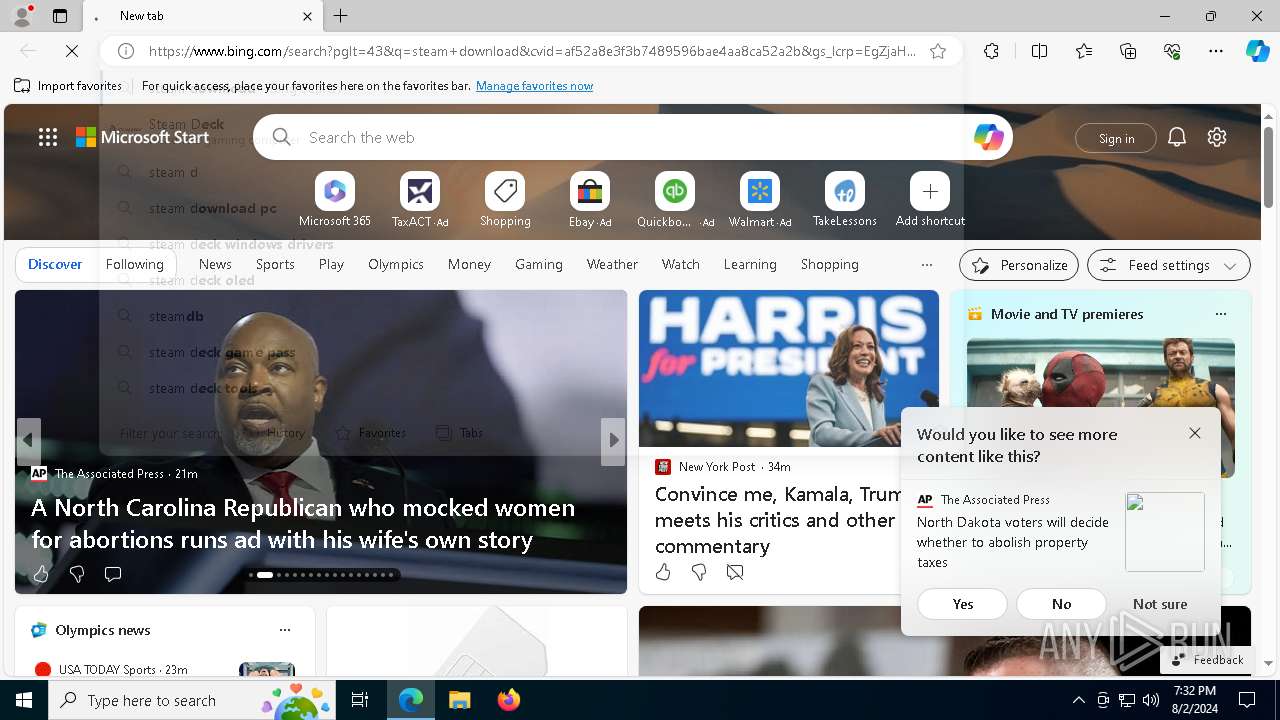
Task: Click the Search the web field
Action: pyautogui.click(x=633, y=137)
